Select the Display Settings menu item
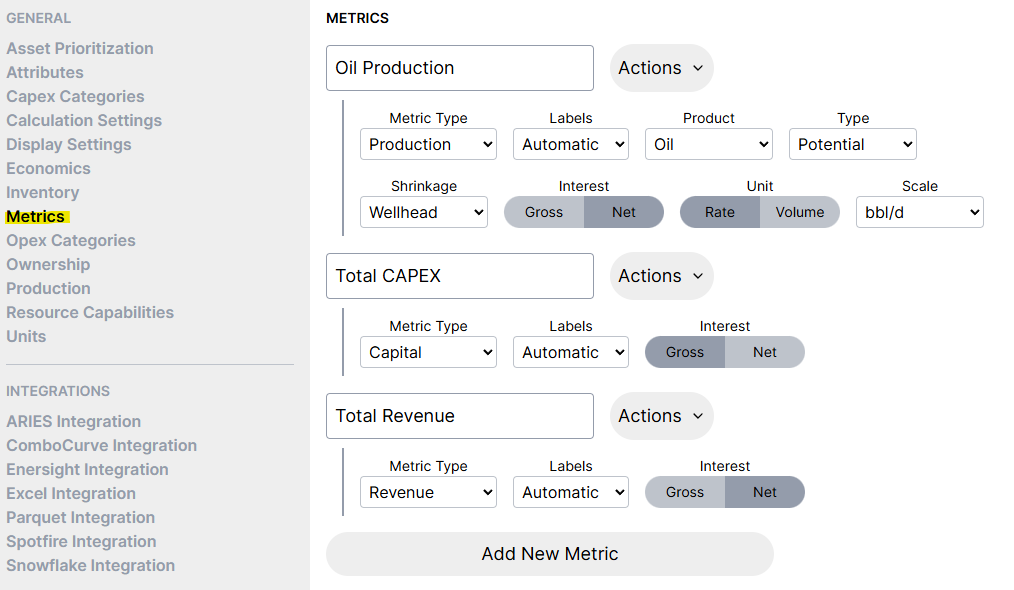1014x590 pixels. click(68, 144)
